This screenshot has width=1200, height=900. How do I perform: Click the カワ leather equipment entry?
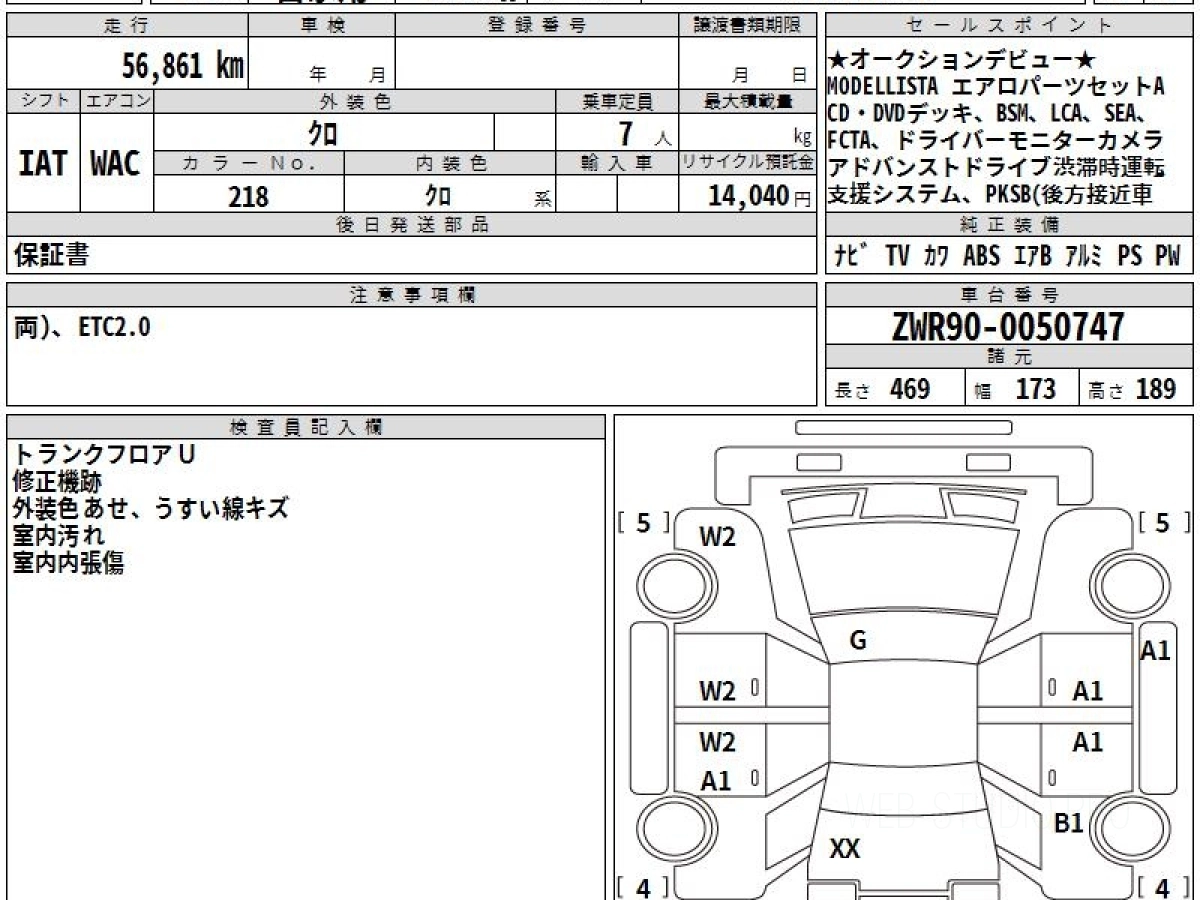[x=937, y=256]
